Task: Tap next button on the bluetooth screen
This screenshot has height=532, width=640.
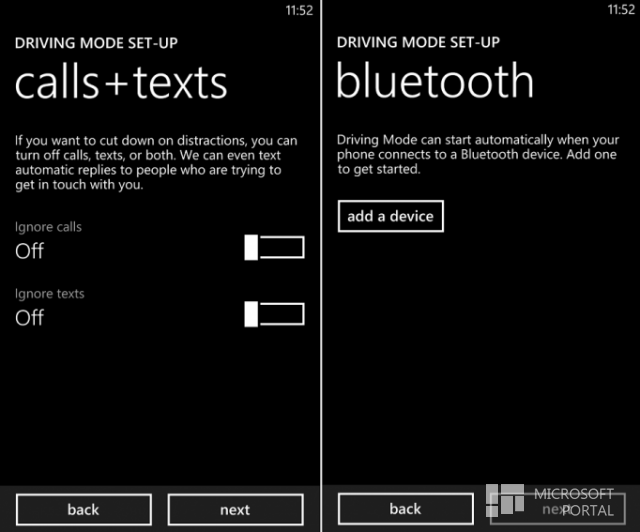Action: click(558, 509)
